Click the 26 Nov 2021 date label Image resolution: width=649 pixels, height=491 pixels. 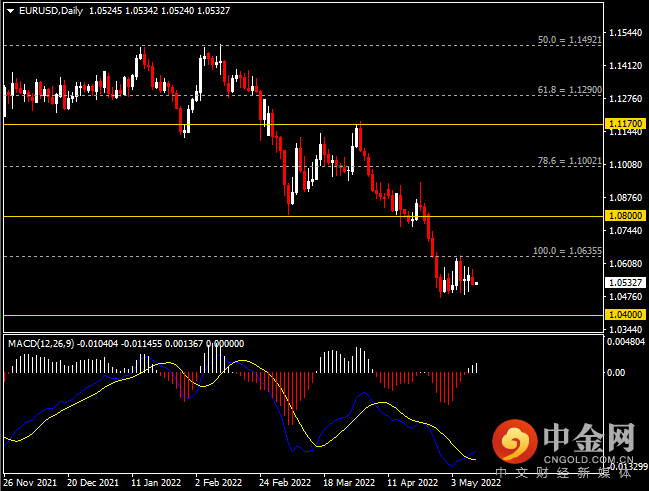point(30,483)
